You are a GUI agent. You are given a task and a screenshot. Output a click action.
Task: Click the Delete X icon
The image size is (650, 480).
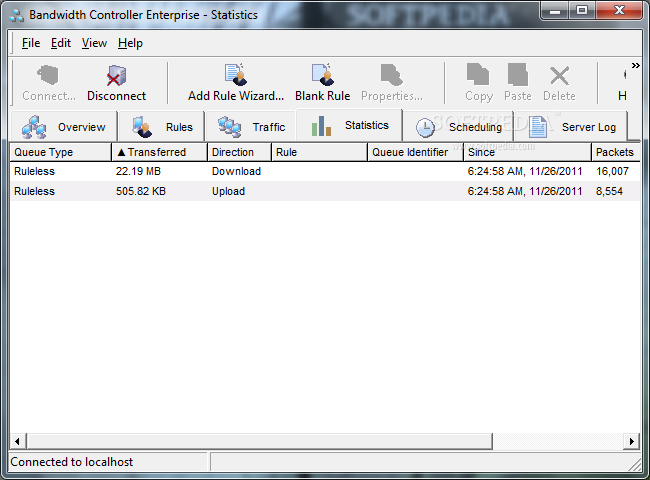559,75
